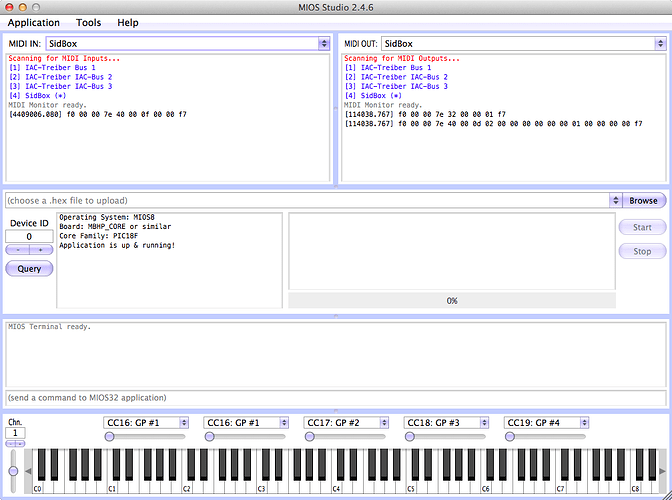Click '[2] IAC-Treiber IAC-Bus 2' in MIDI OUT monitor
The height and width of the screenshot is (500, 672).
coord(396,77)
